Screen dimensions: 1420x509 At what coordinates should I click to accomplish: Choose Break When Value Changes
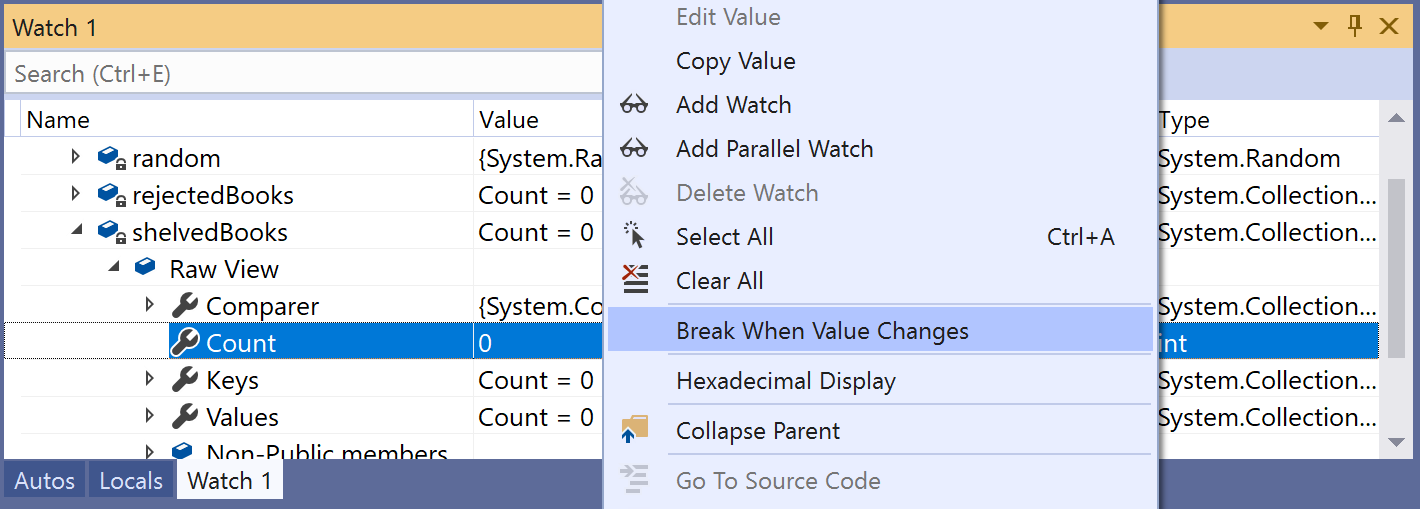pos(822,331)
